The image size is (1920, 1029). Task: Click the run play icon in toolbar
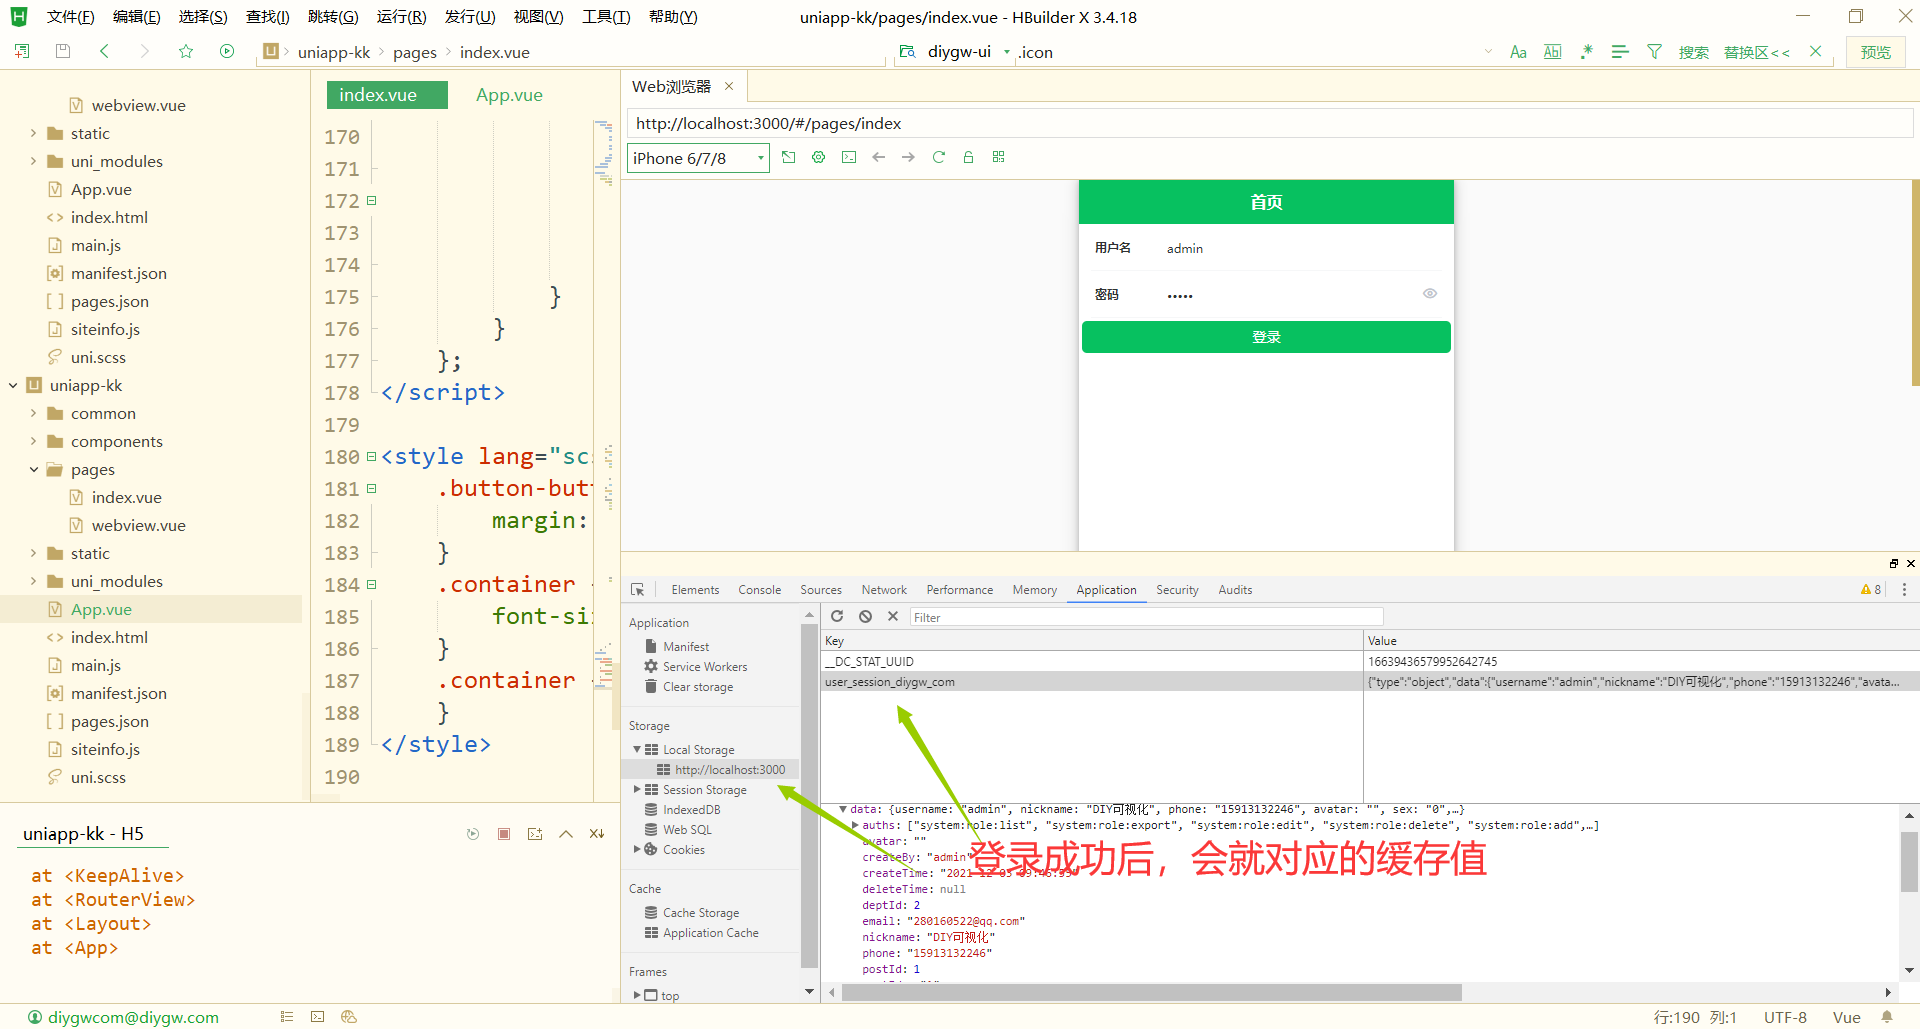227,51
